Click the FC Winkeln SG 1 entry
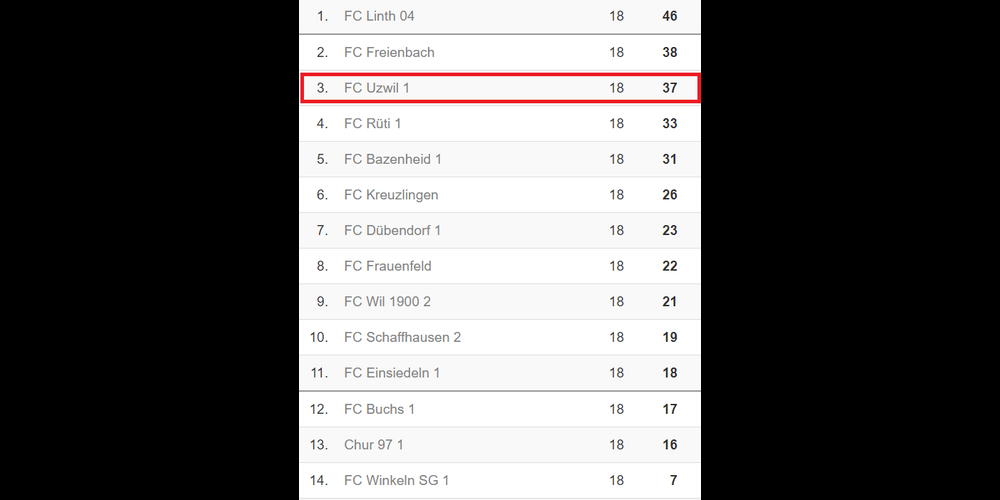Screen dimensions: 1000x500 point(396,480)
